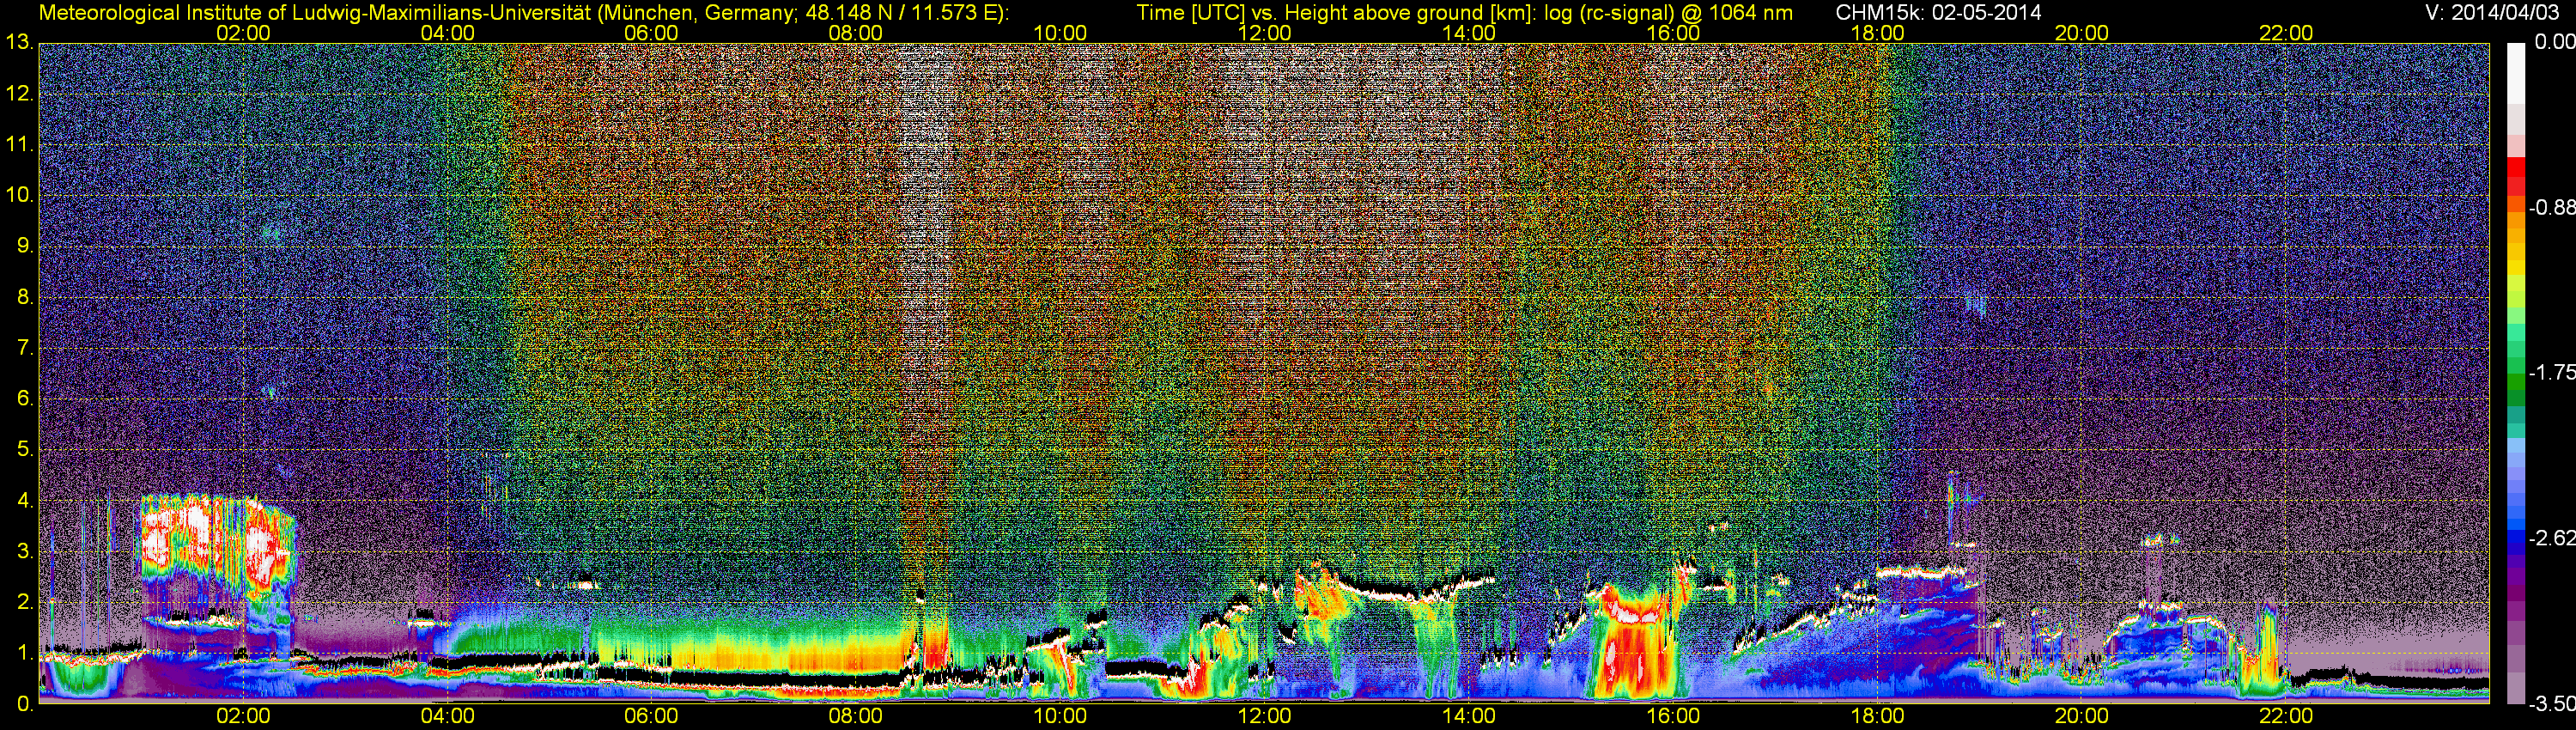Click the 13 km height axis label
2576x730 pixels.
click(x=19, y=43)
